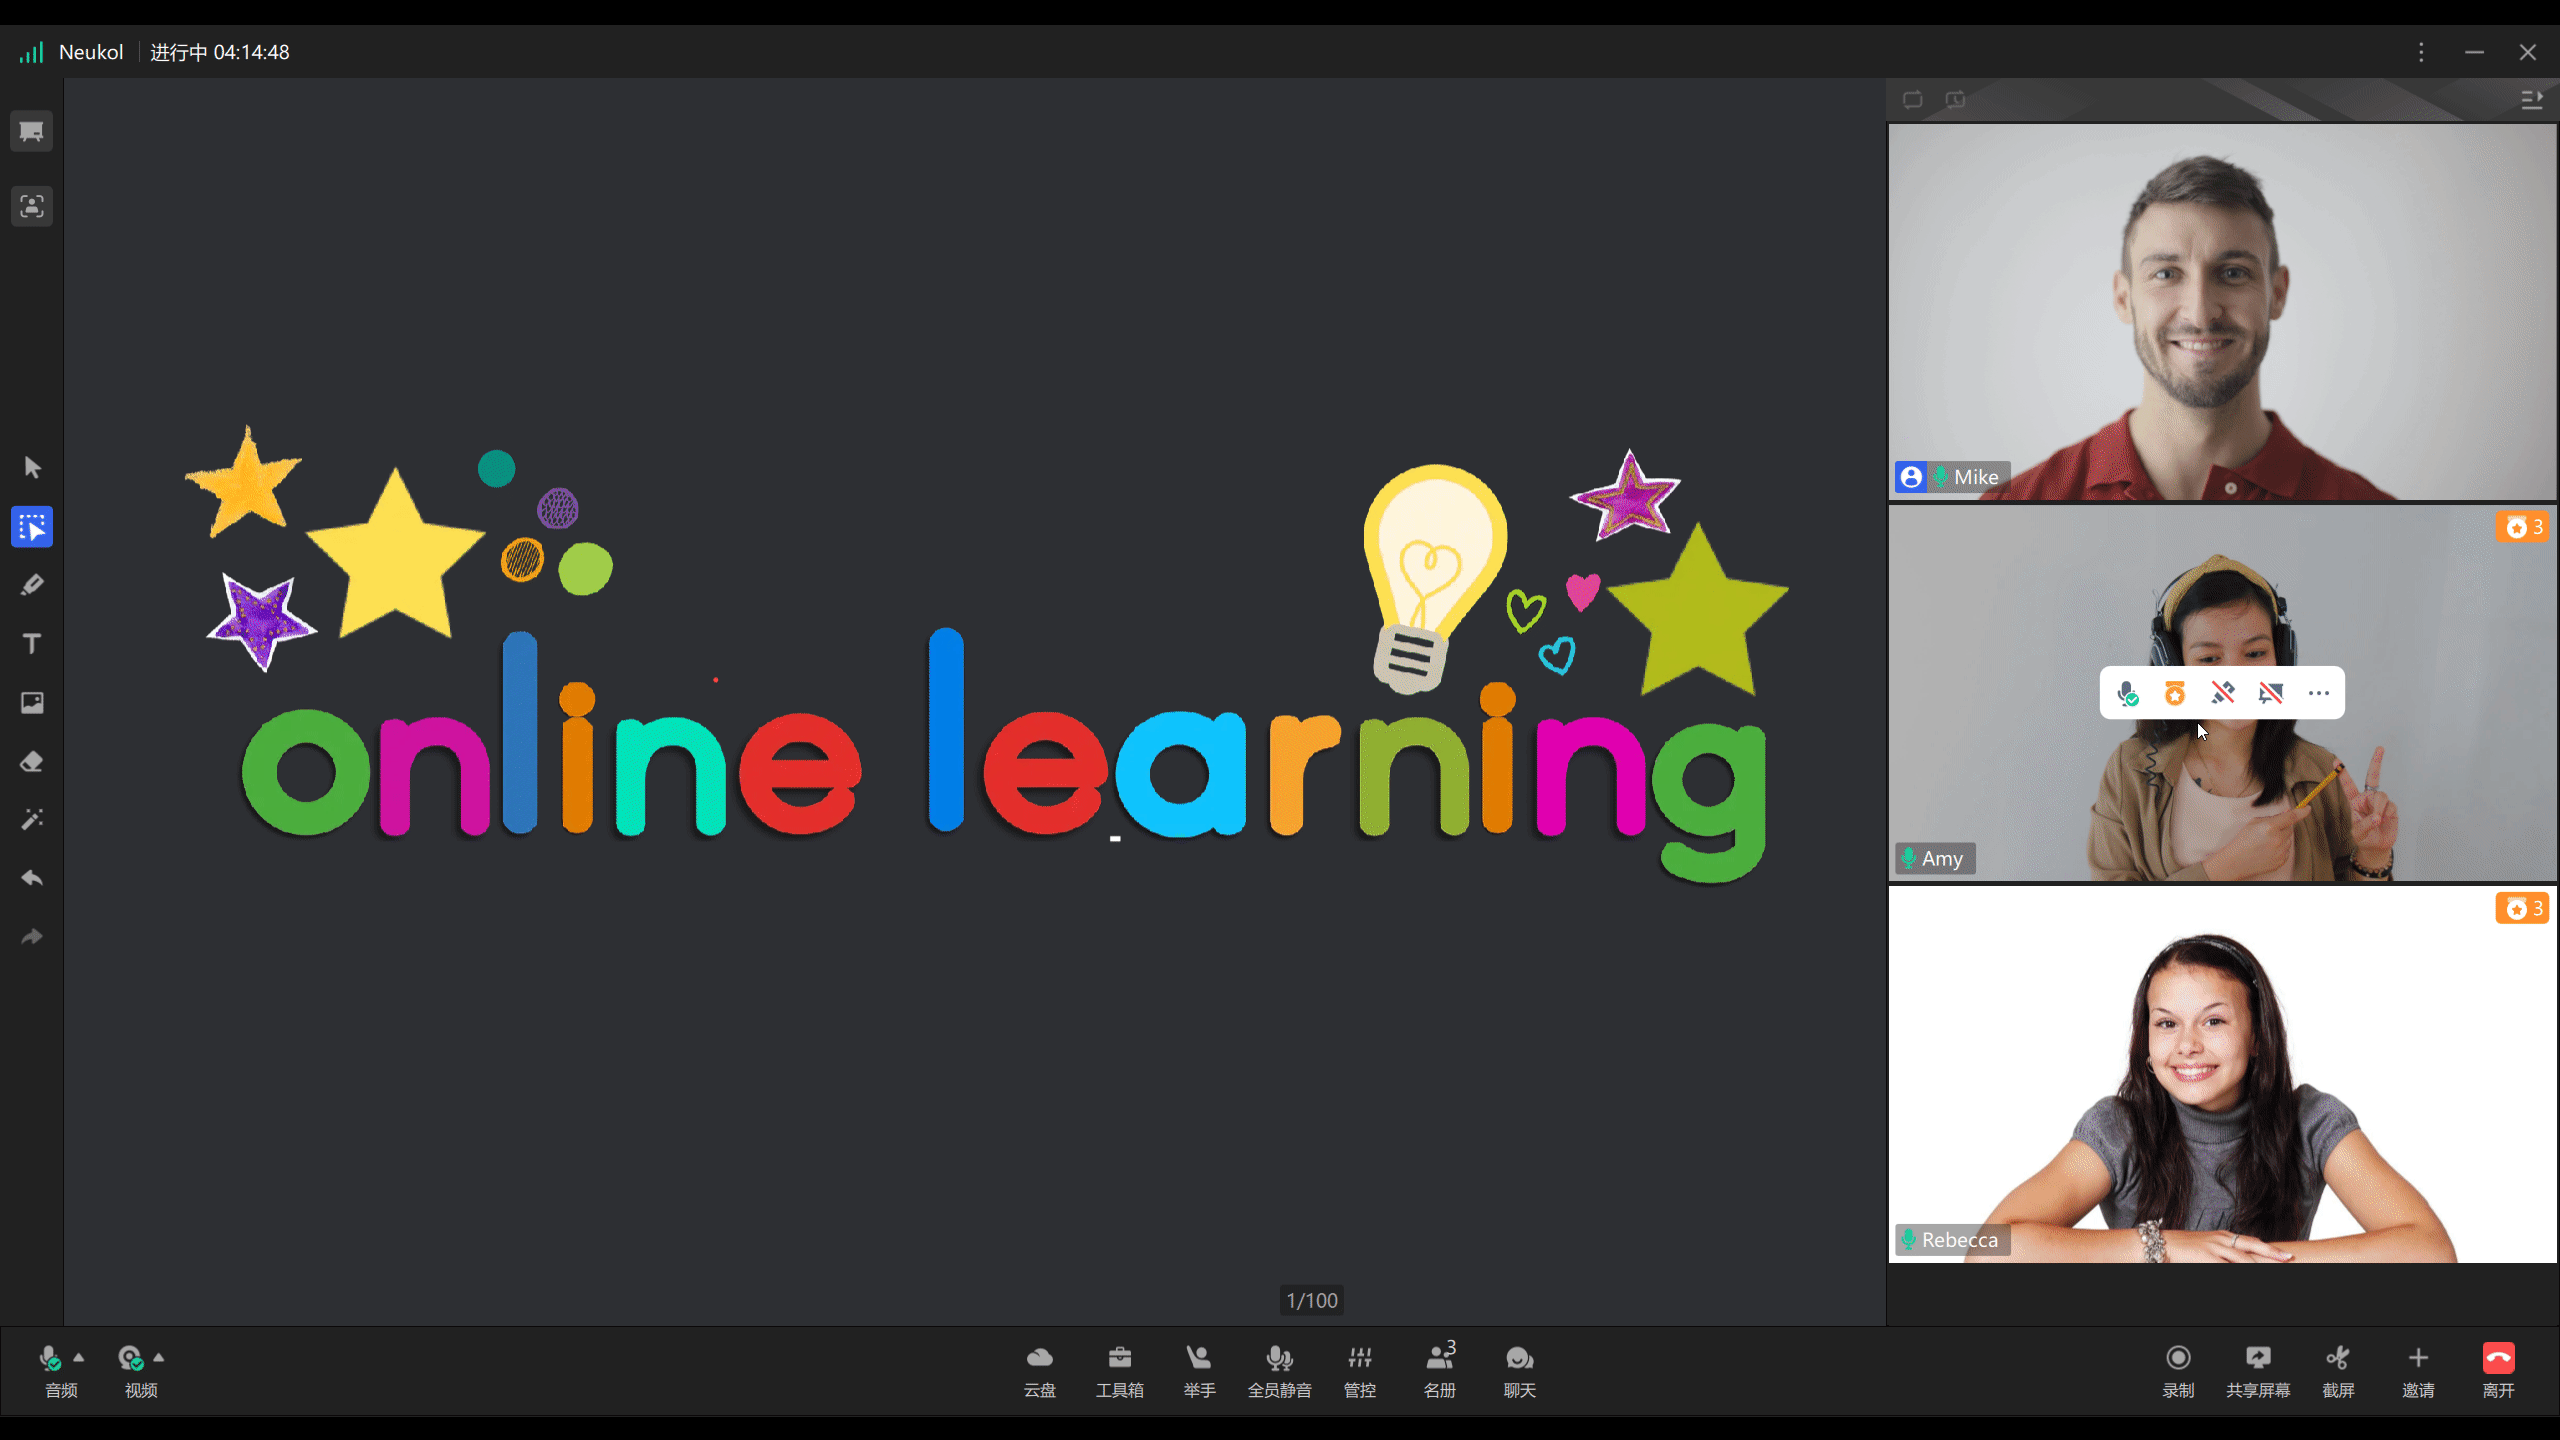Toggle Amy's drawing permission in popup
Screen dimensions: 2560x1440
coord(2223,693)
